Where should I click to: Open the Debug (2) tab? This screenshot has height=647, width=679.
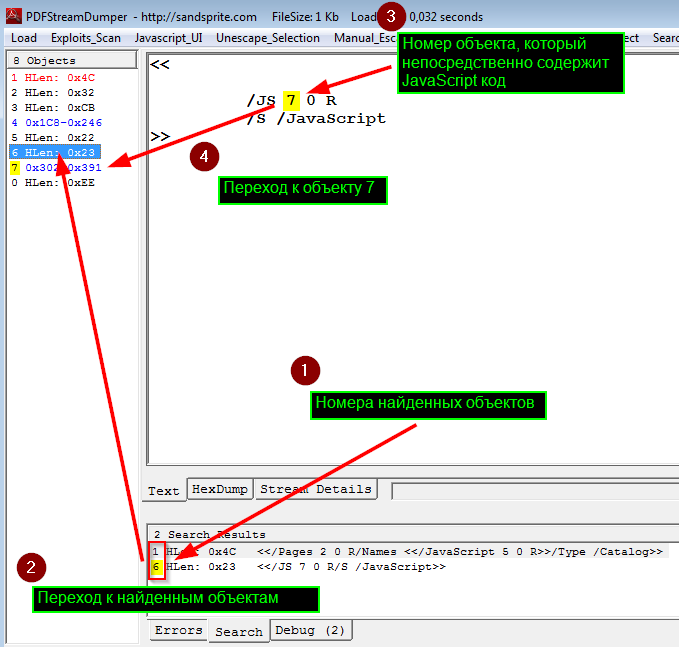[x=310, y=630]
